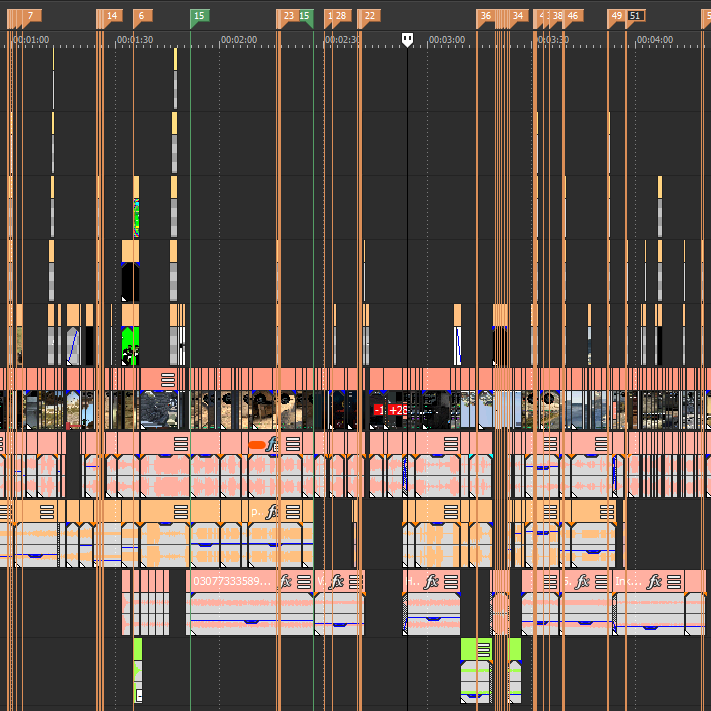Select the colorful noise clip on the upper track
This screenshot has height=711, width=711.
136,218
